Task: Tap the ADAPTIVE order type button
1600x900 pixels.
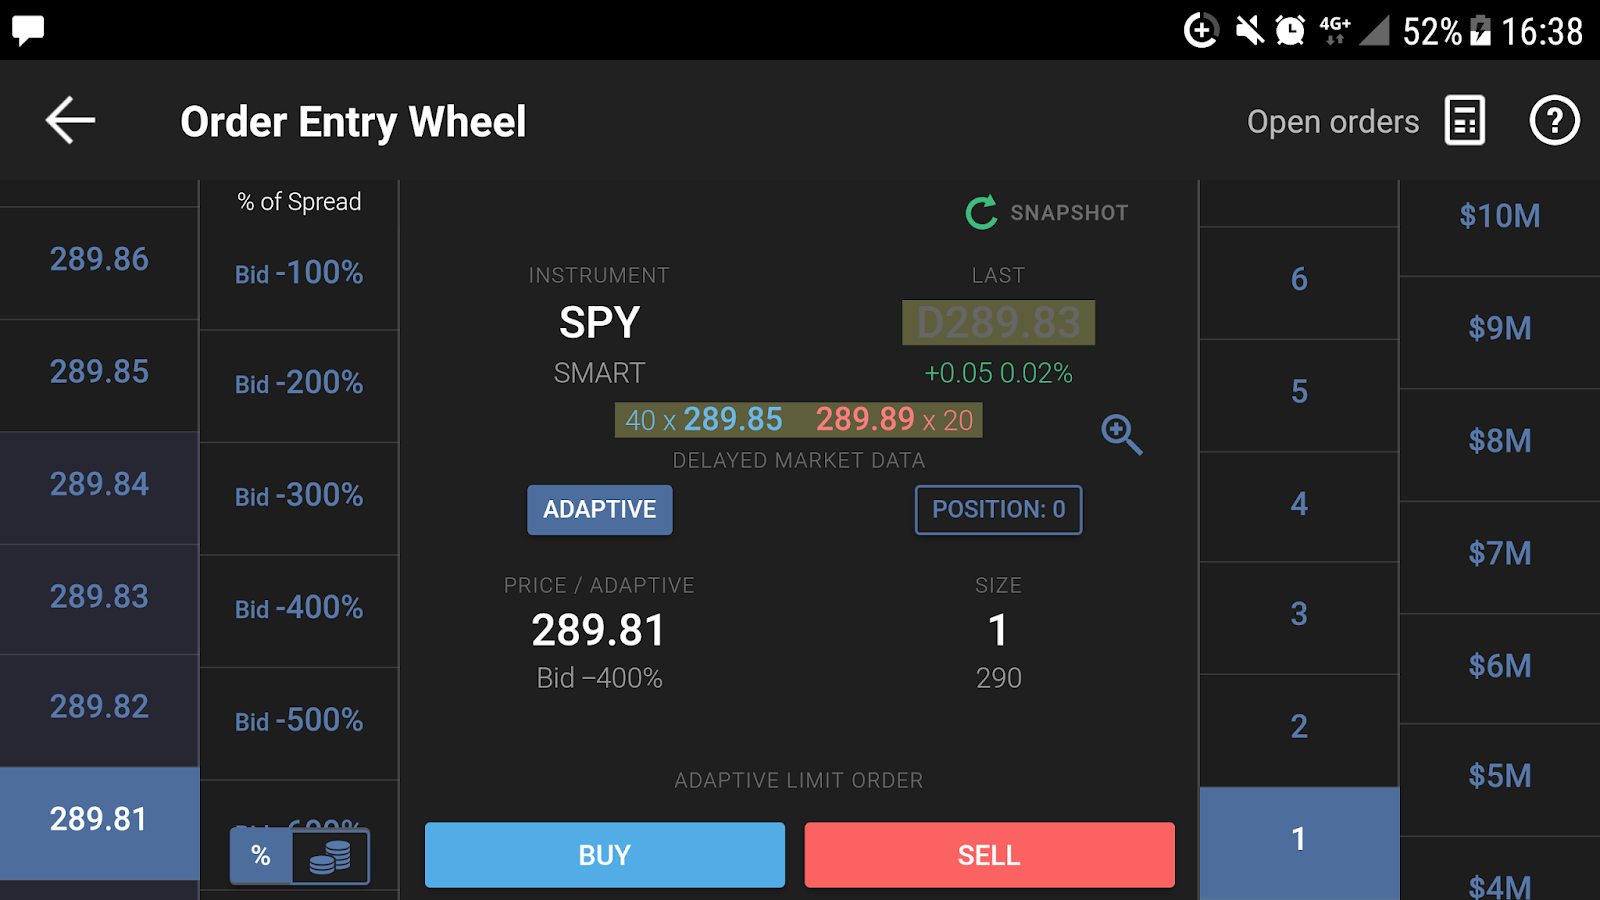Action: 600,510
